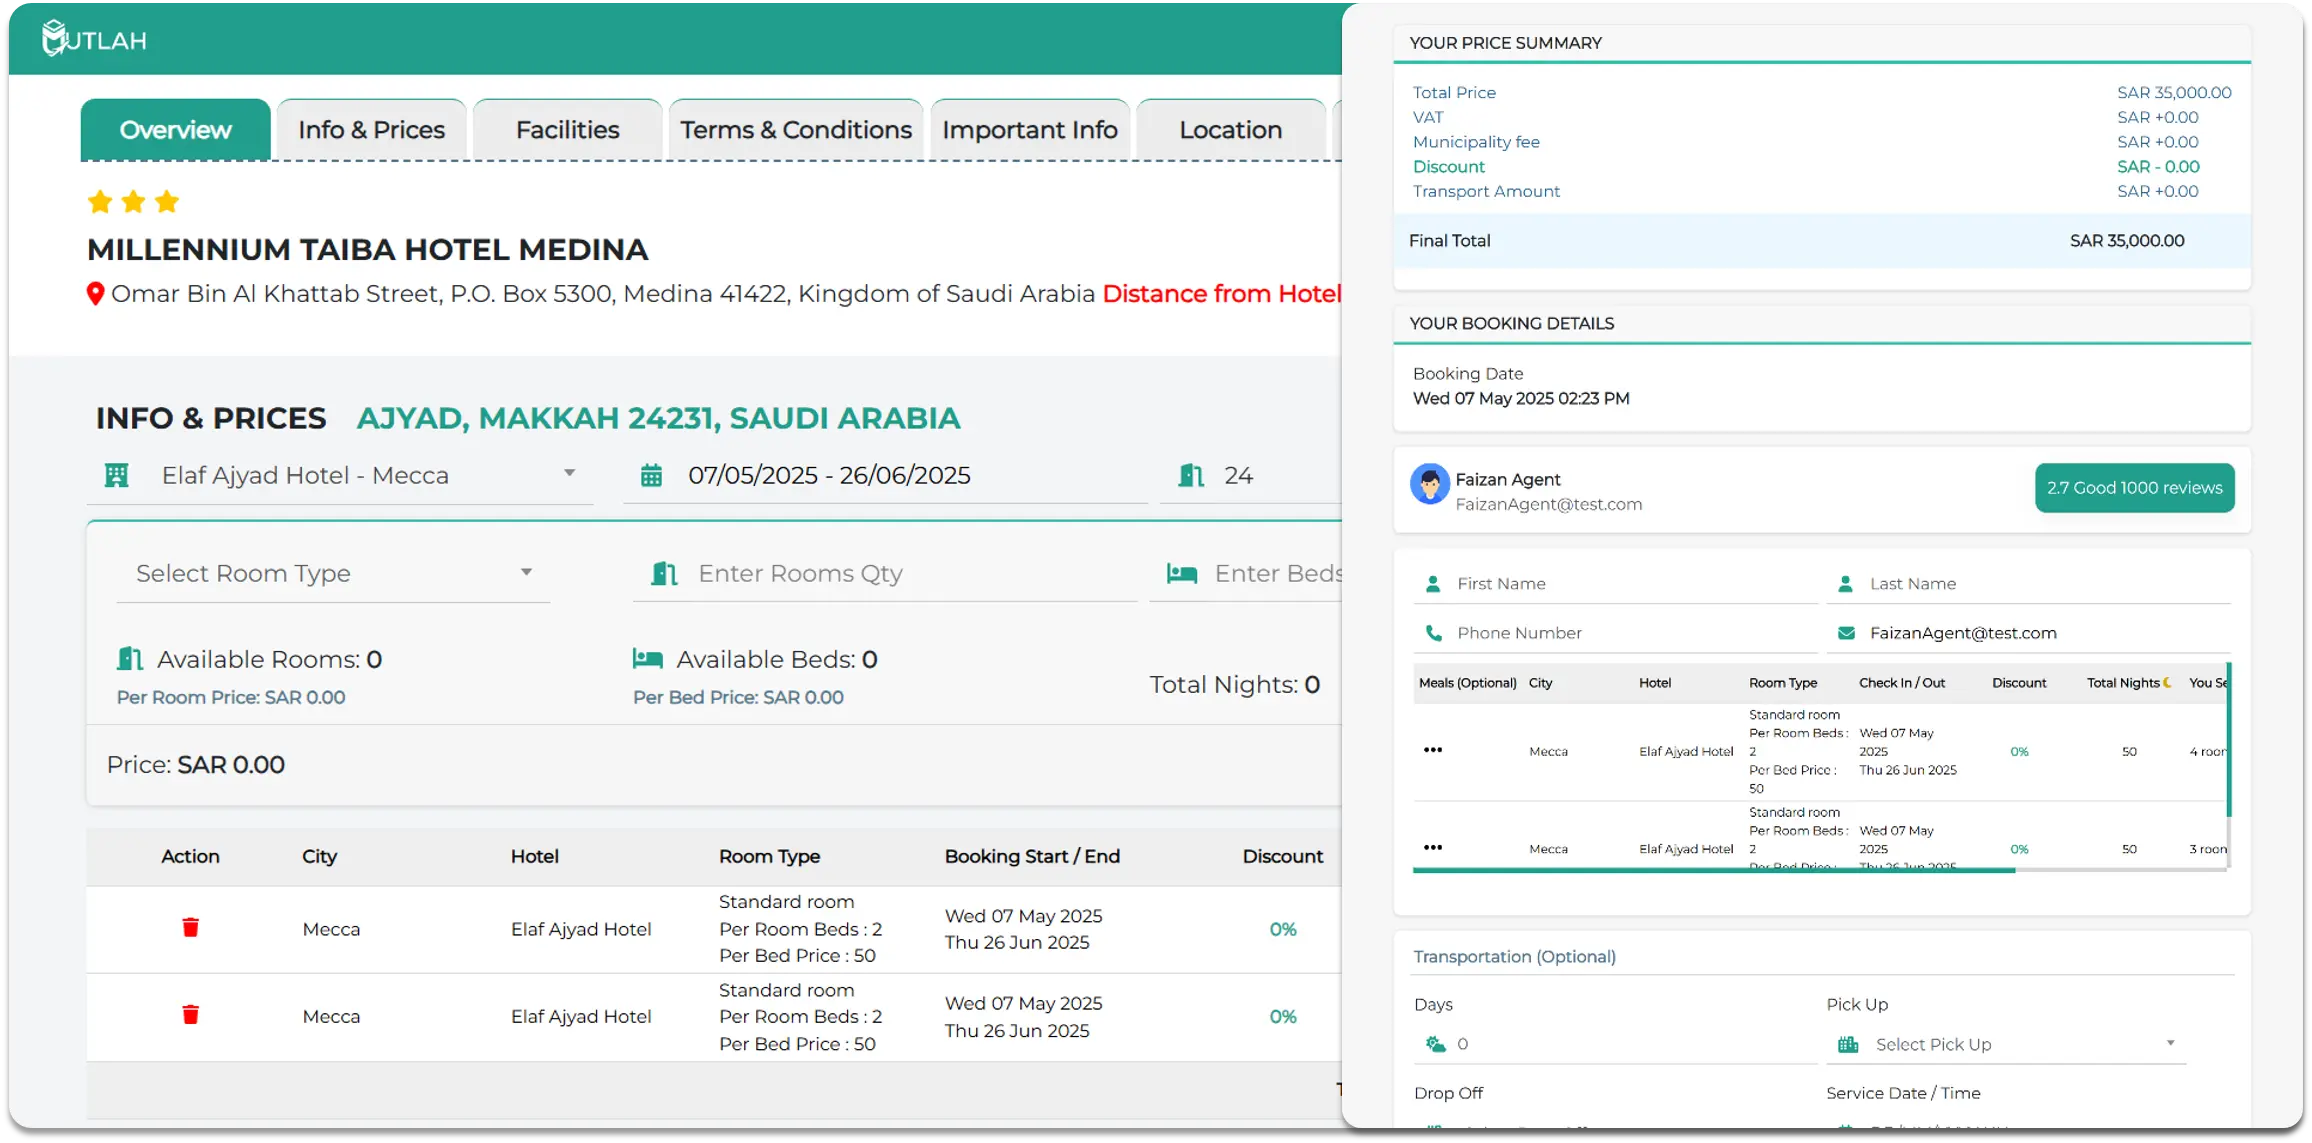Click the hotel name MILLENNIUM TAIBA HOTEL MEDINA
Image resolution: width=2312 pixels, height=1143 pixels.
368,250
